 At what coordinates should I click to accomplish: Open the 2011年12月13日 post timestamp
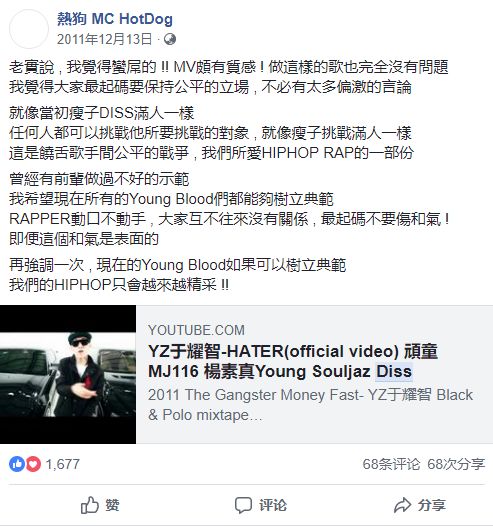click(104, 39)
